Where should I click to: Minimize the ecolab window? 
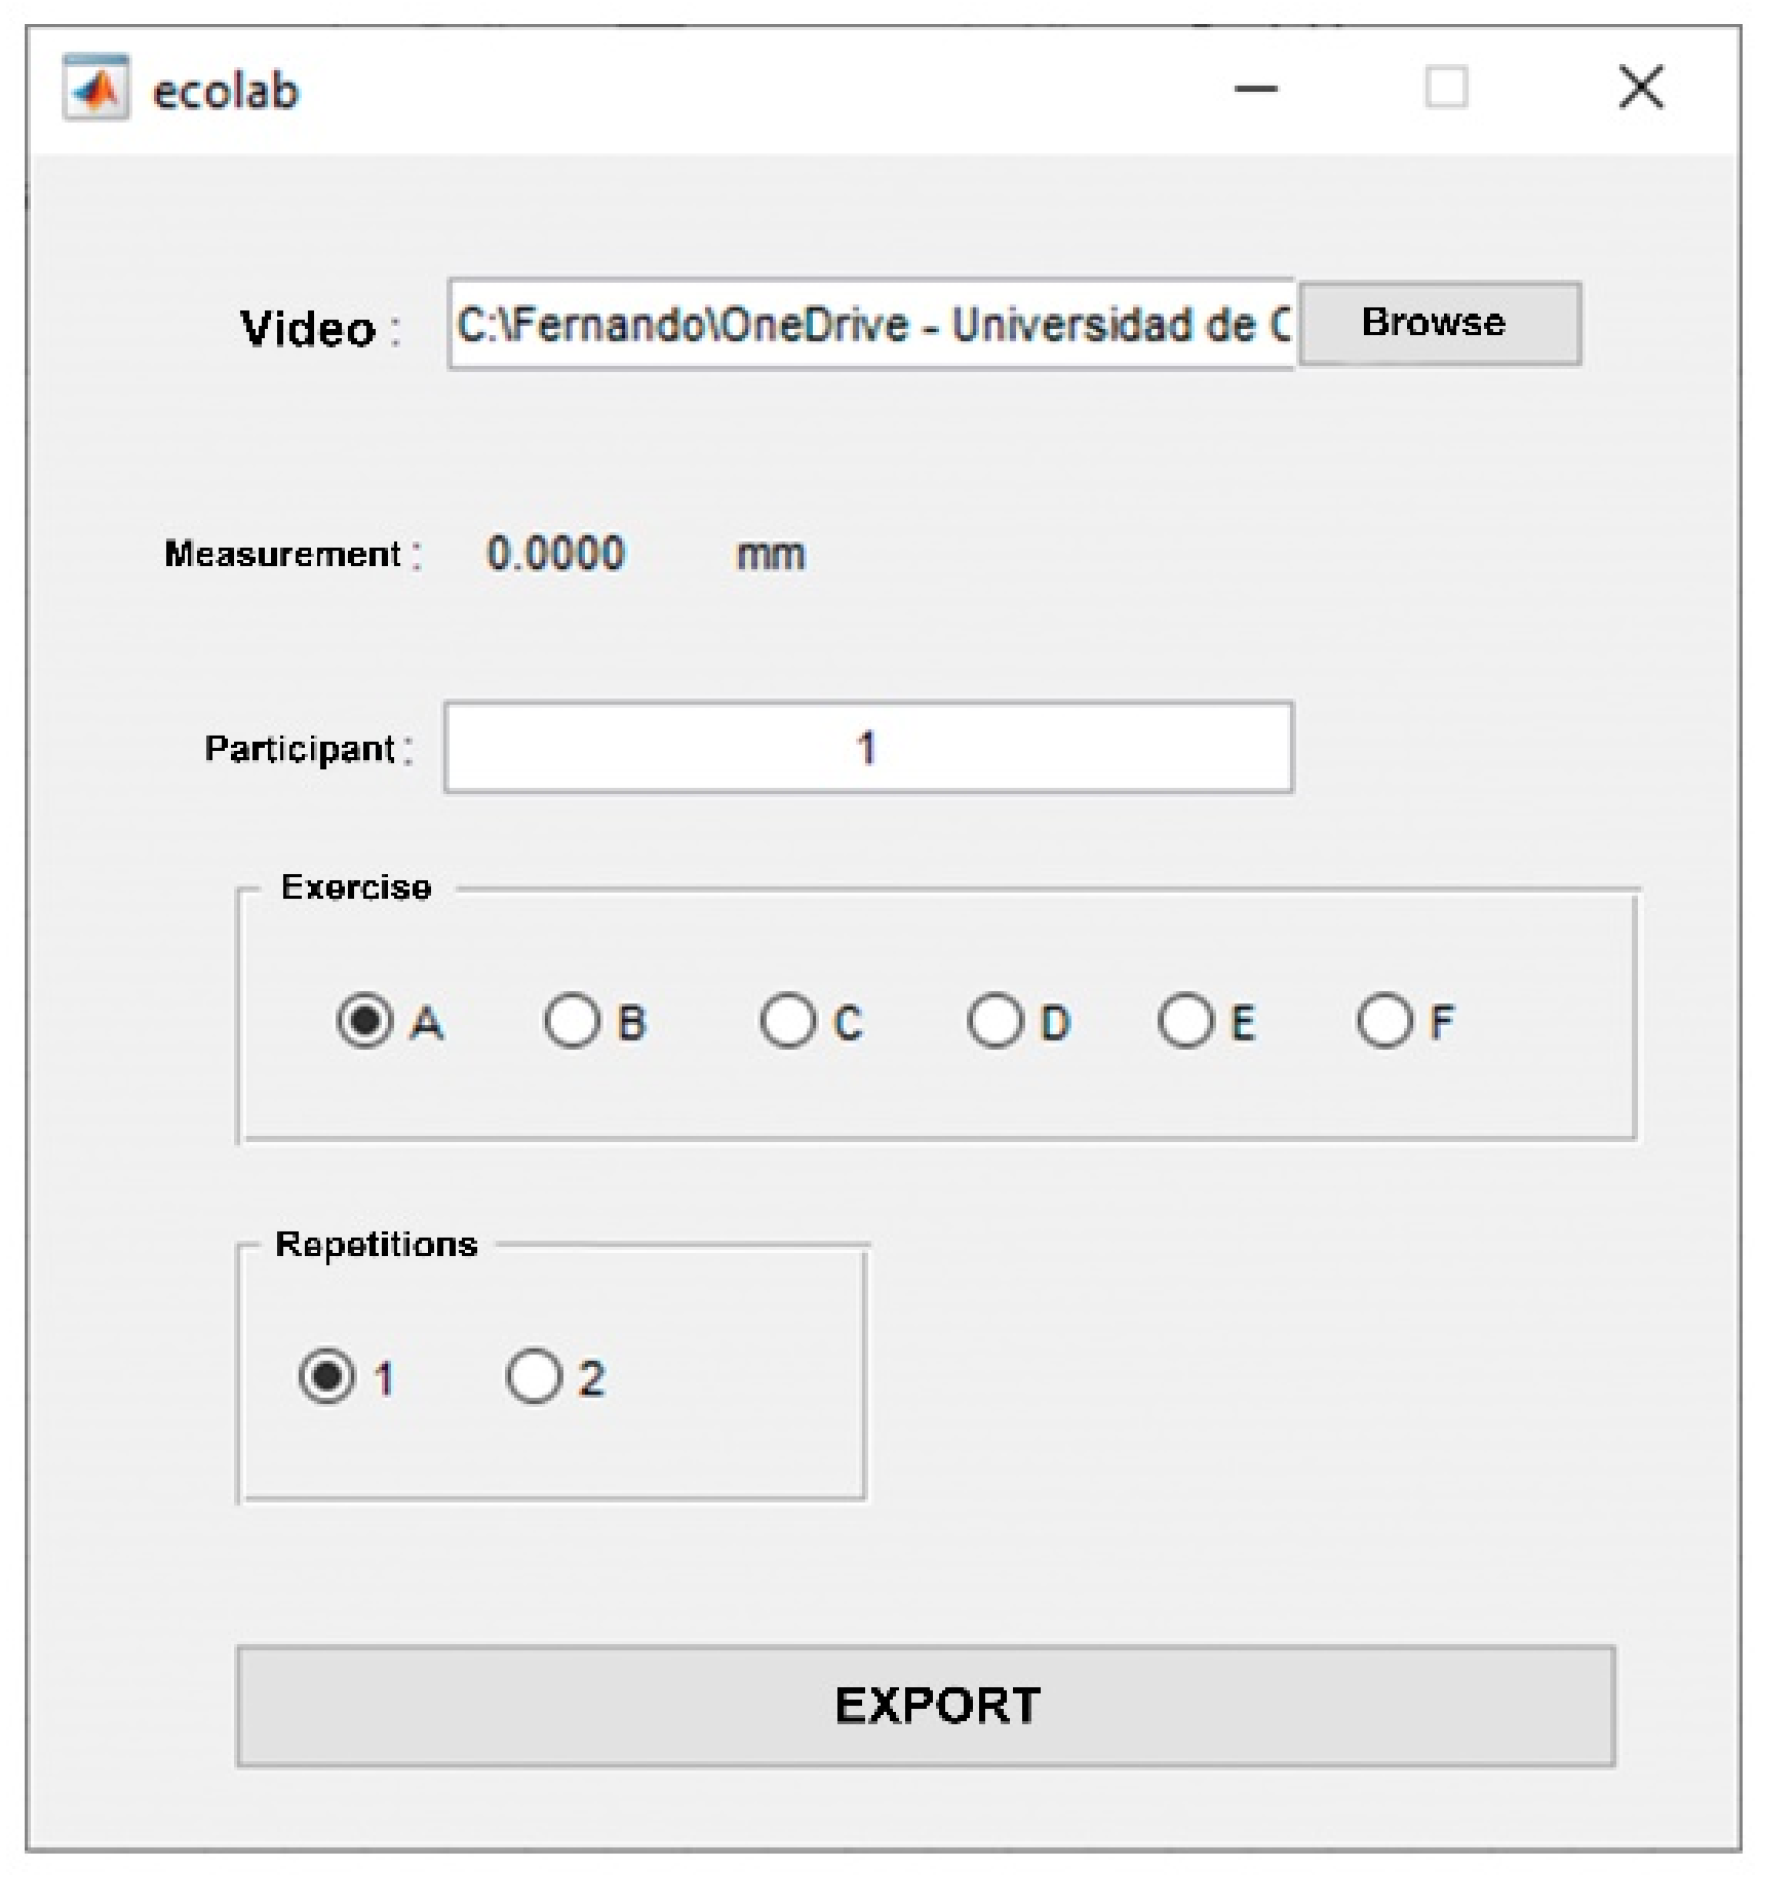click(x=1255, y=89)
